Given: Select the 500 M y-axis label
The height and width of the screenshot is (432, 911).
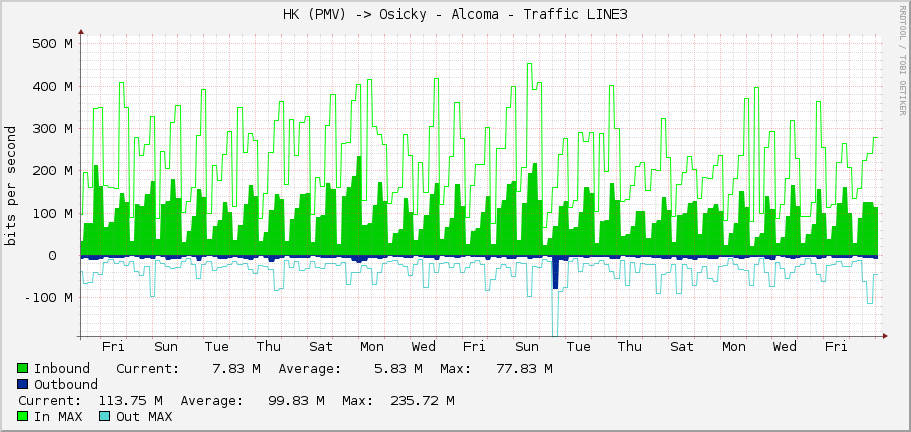Looking at the screenshot, I should click(52, 44).
